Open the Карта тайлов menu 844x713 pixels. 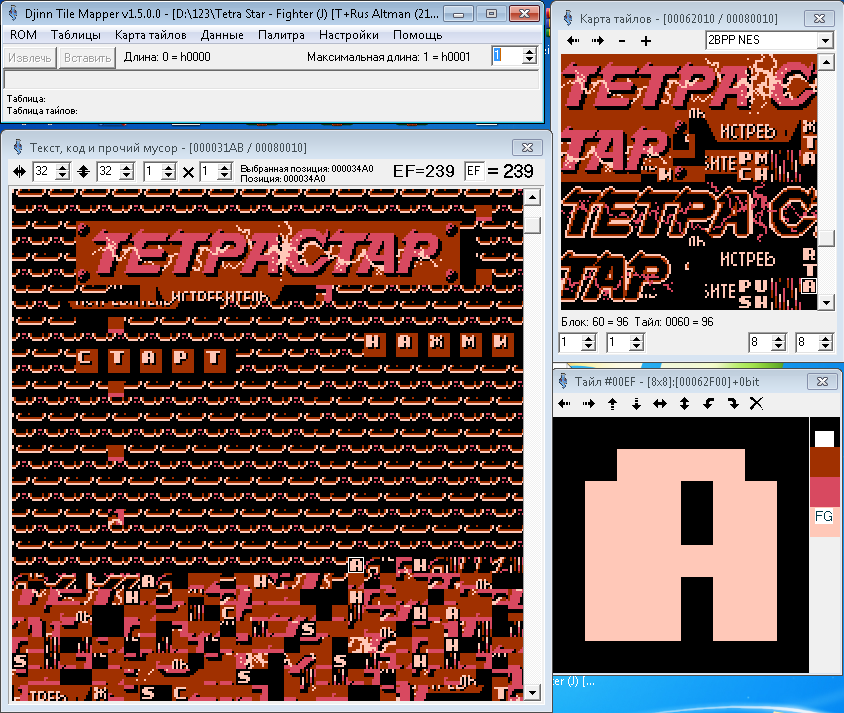(x=150, y=35)
